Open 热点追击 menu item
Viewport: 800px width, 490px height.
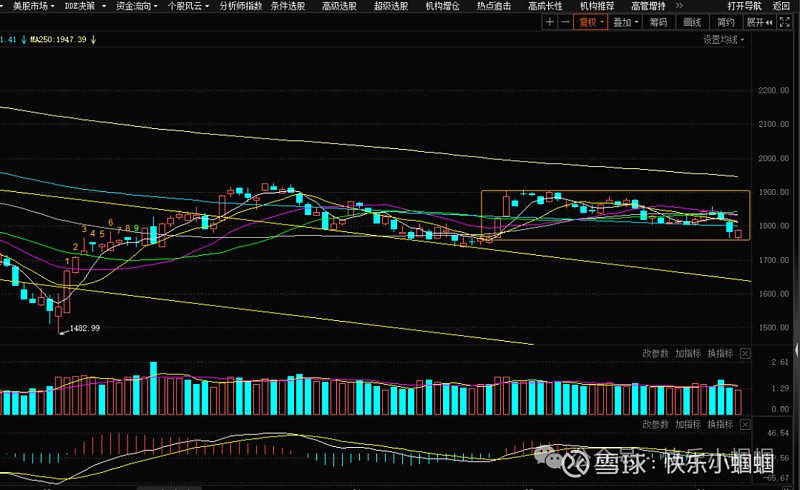[x=494, y=6]
